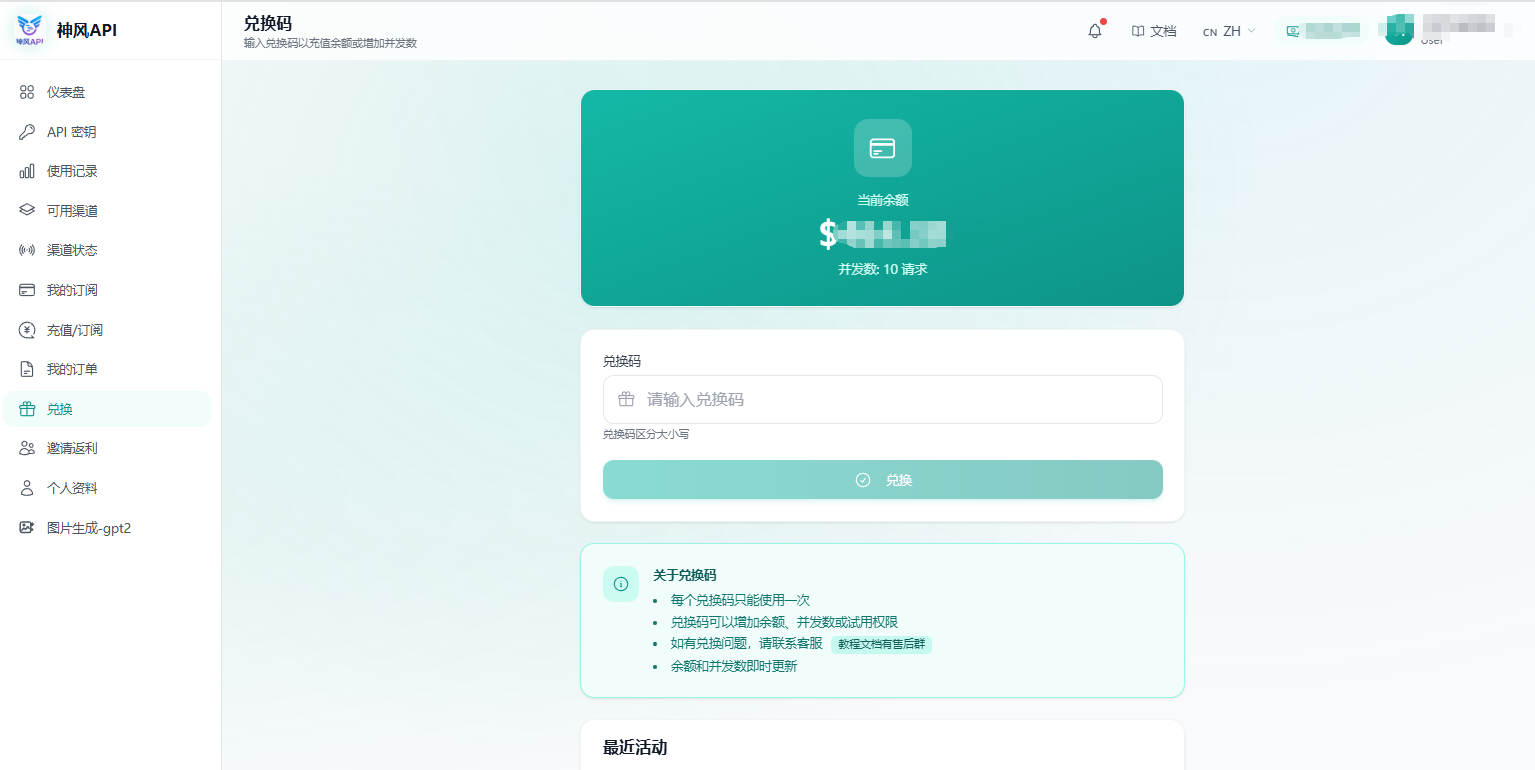
Task: Click the 渠道状态 signal icon
Action: [x=27, y=250]
